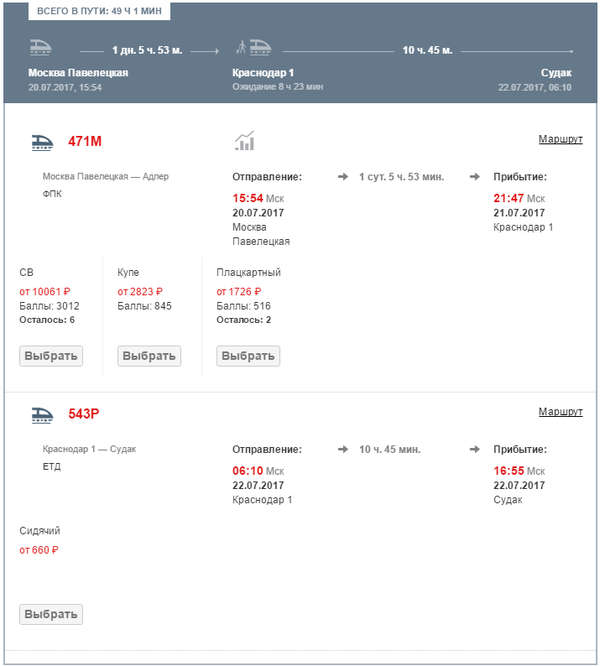This screenshot has width=600, height=666.
Task: Click the header train icon above Москва Павелецкая
Action: pos(41,47)
